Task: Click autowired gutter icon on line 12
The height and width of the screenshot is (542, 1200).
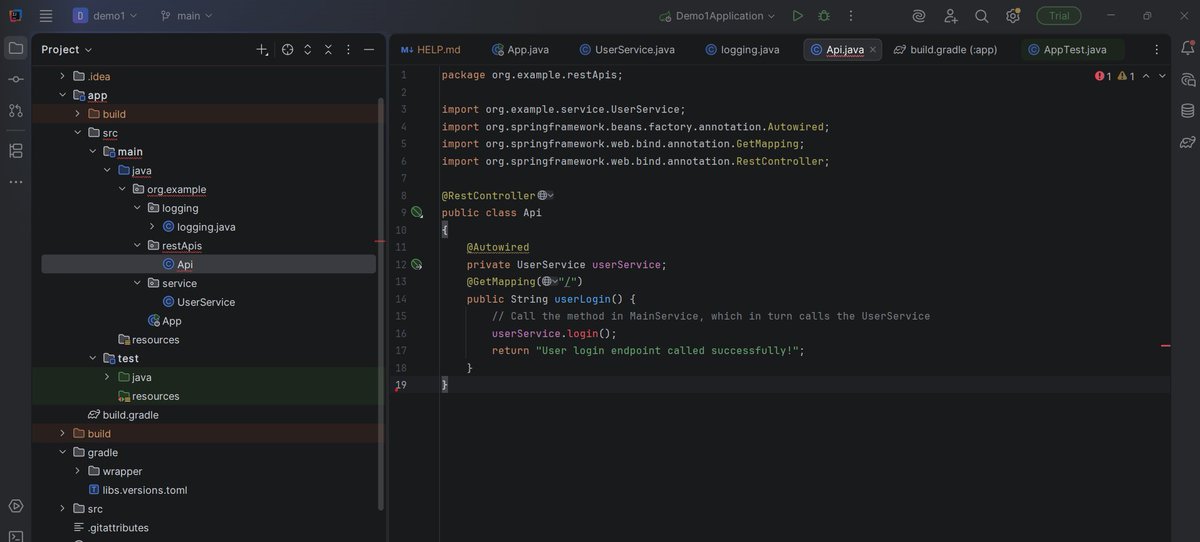Action: click(x=417, y=265)
